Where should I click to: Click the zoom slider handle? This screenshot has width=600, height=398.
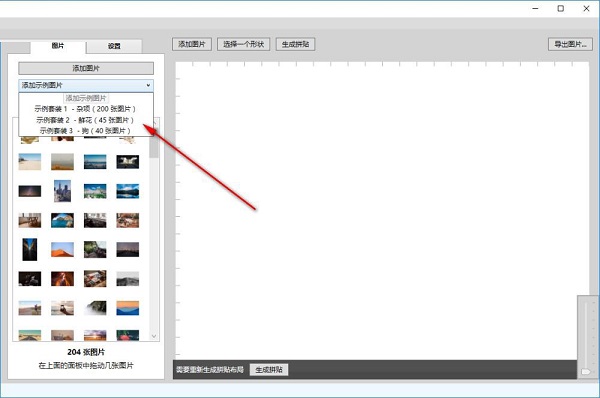pos(586,372)
